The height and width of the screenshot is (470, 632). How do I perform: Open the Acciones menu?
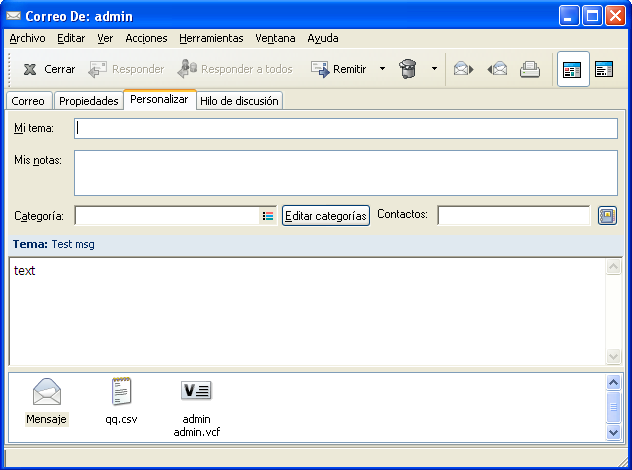(x=146, y=38)
